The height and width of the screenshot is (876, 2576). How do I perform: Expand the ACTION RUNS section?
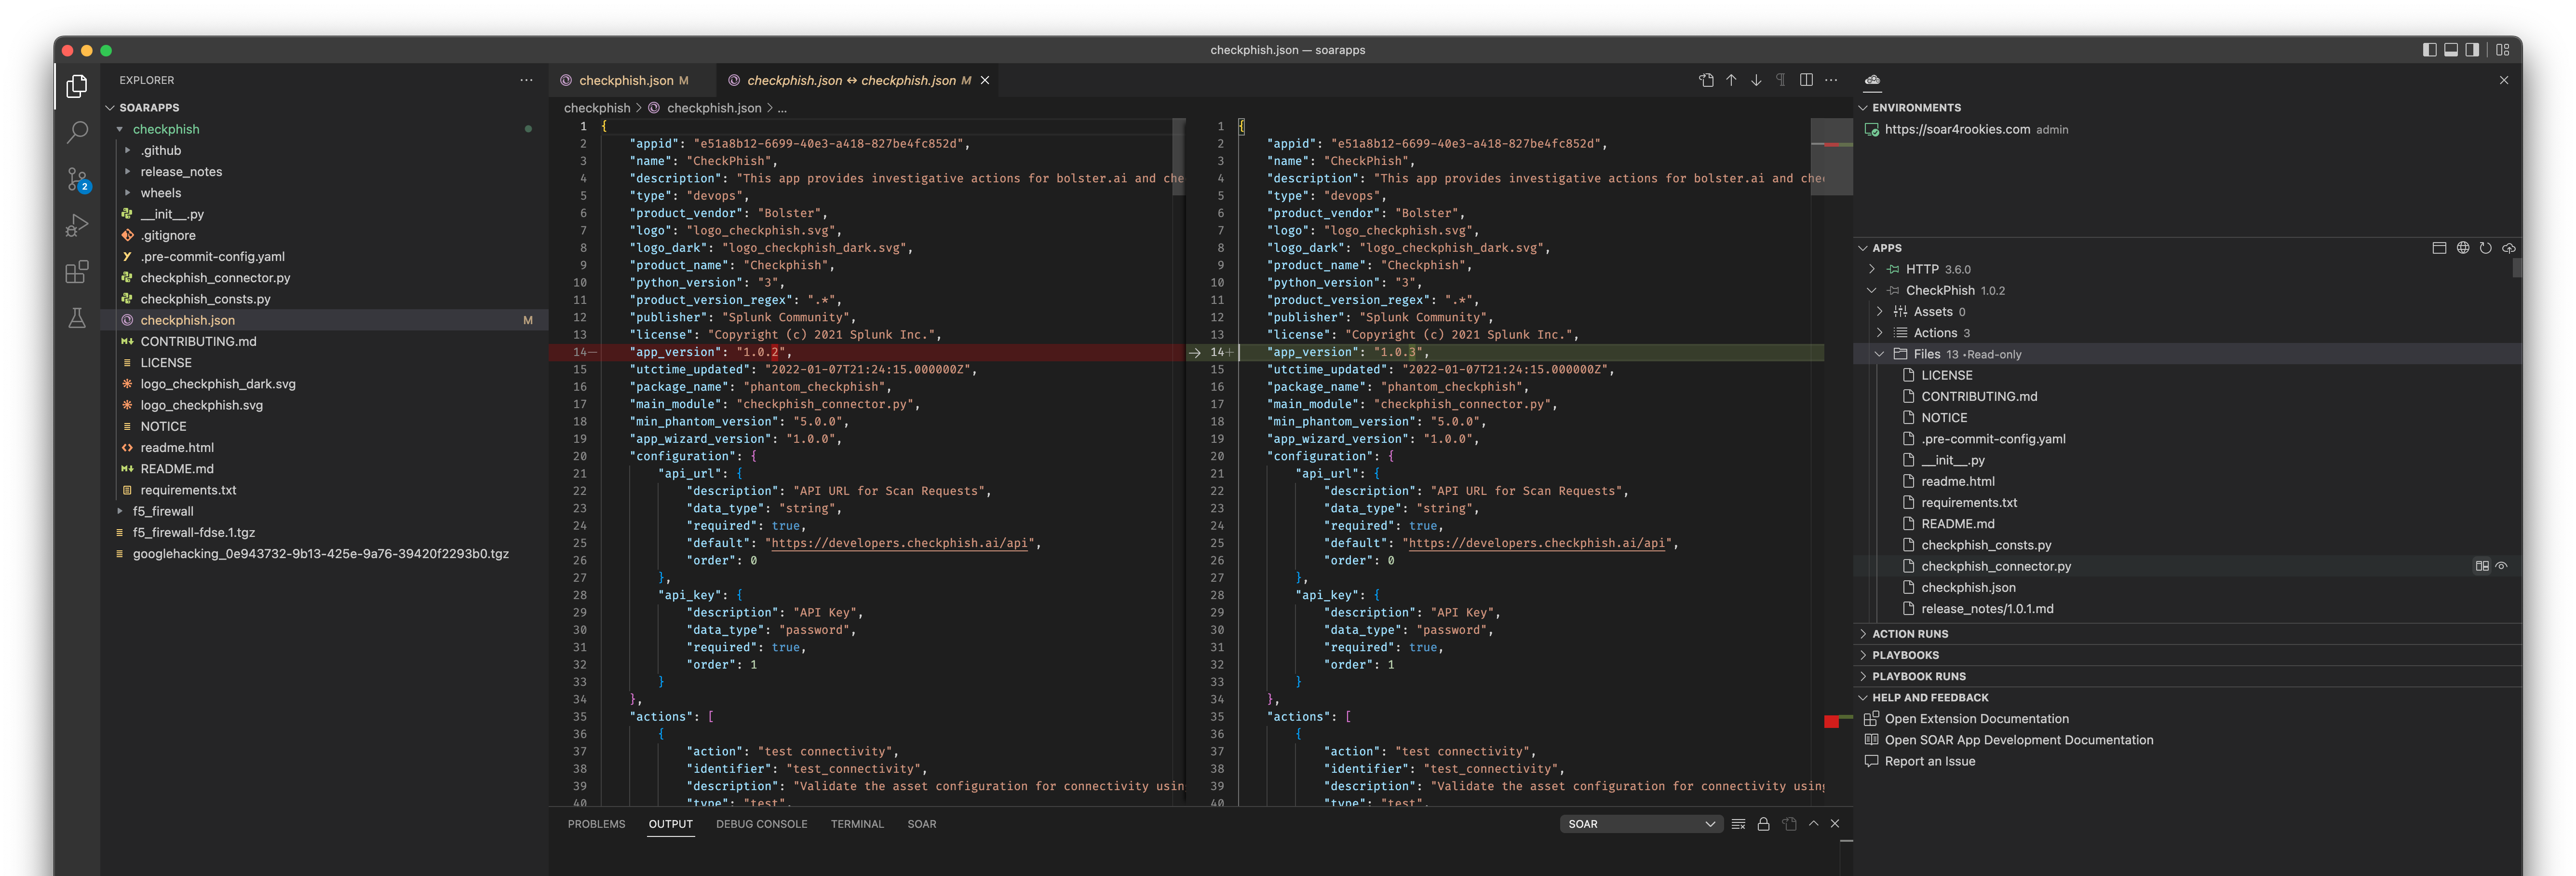click(x=1863, y=634)
